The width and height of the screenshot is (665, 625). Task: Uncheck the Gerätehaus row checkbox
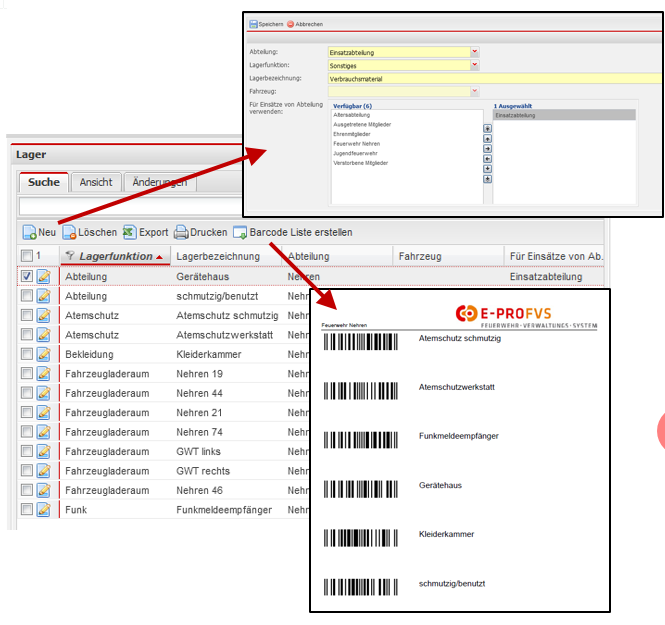[27, 277]
